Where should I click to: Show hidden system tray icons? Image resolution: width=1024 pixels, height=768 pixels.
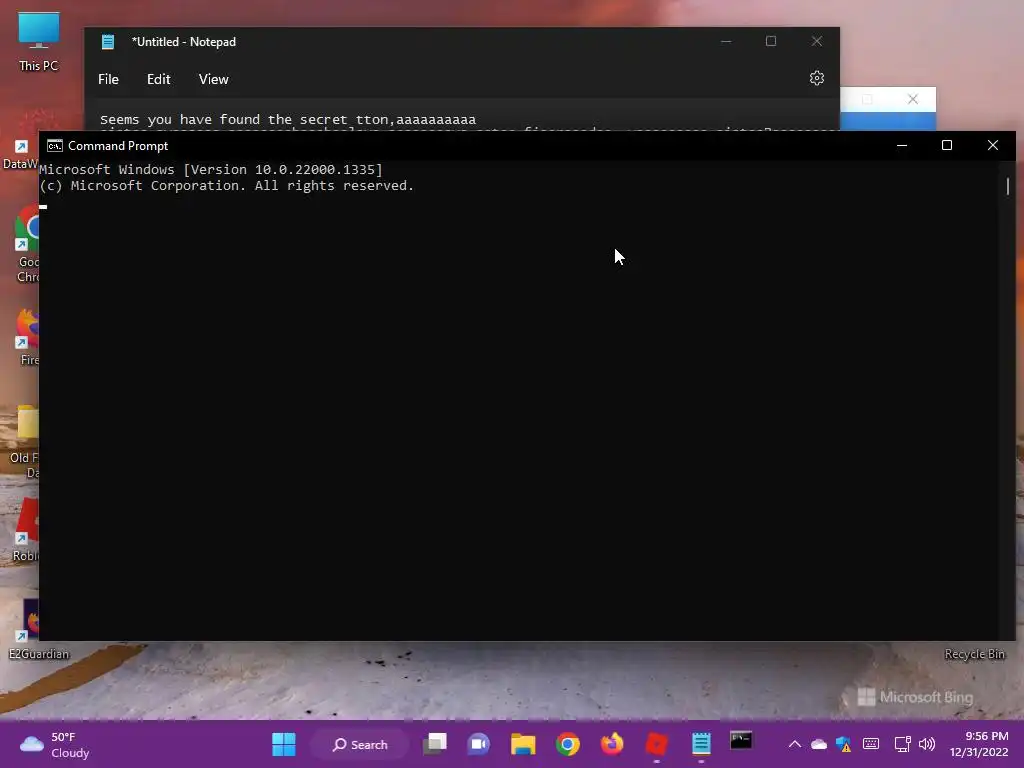coord(794,744)
